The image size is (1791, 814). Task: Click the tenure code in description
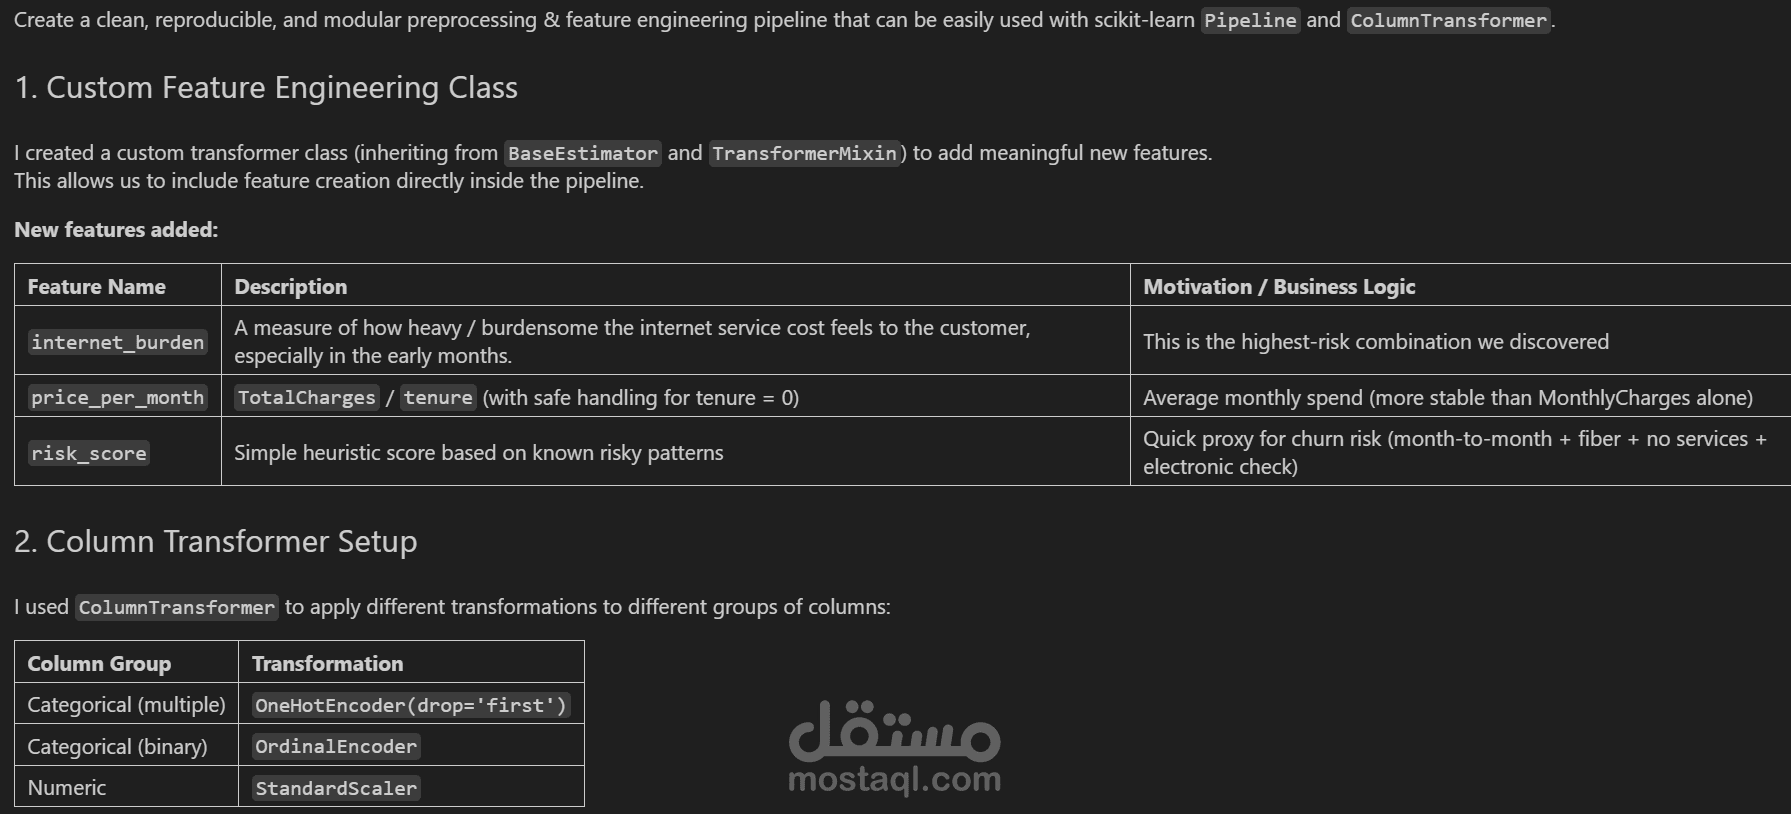click(438, 397)
